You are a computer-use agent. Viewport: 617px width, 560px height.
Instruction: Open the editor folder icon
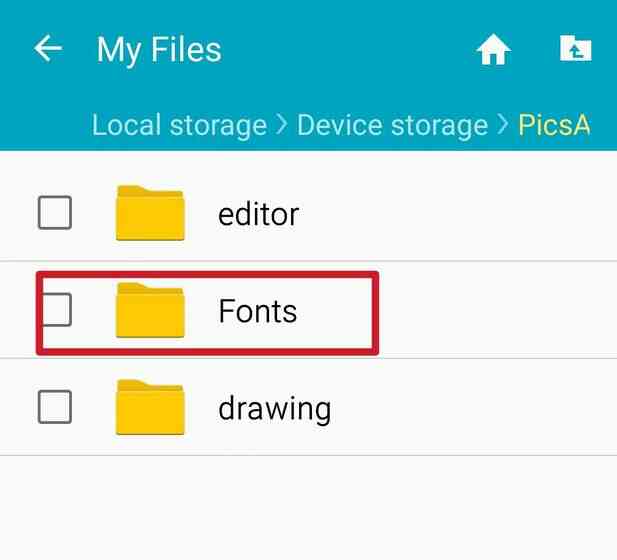pyautogui.click(x=150, y=213)
